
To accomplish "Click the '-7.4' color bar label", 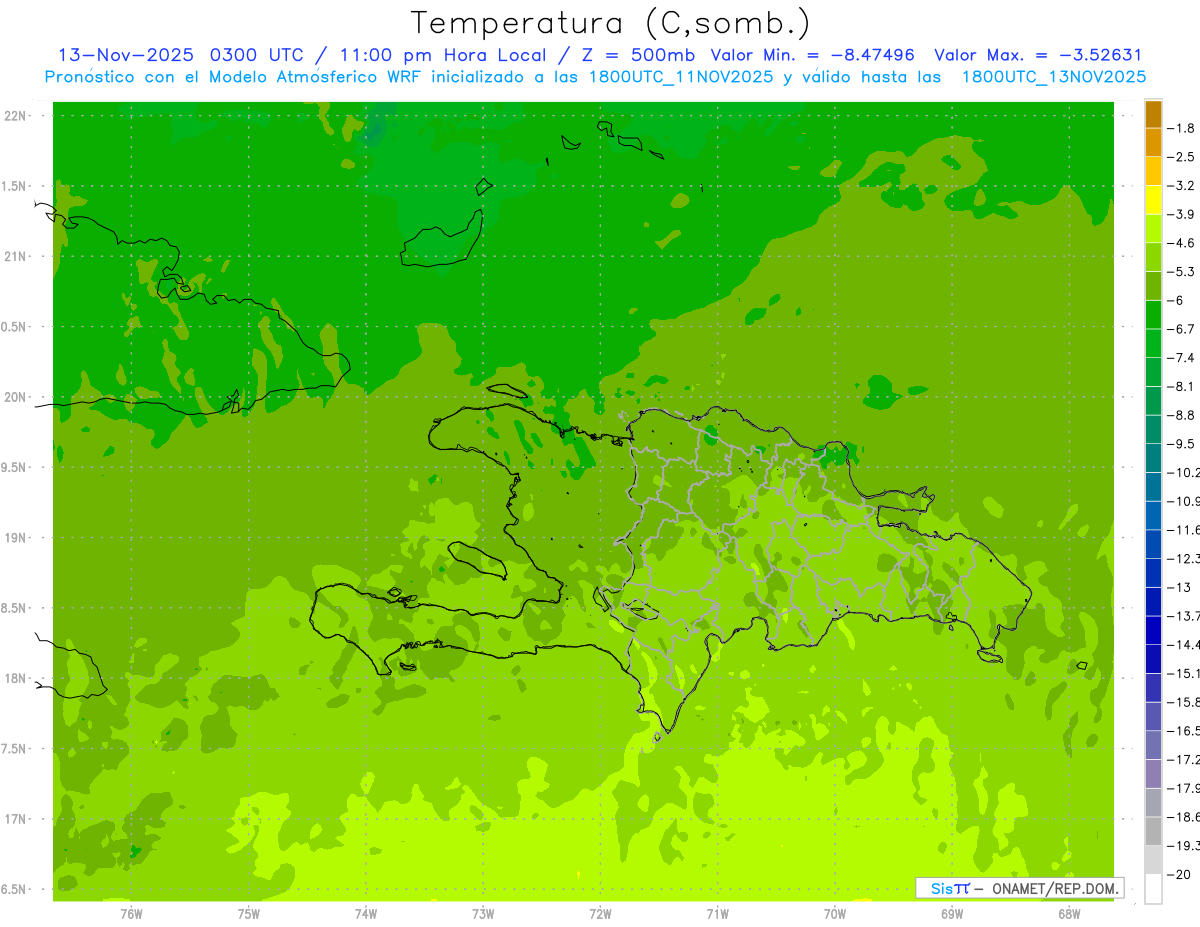I will [x=1182, y=358].
